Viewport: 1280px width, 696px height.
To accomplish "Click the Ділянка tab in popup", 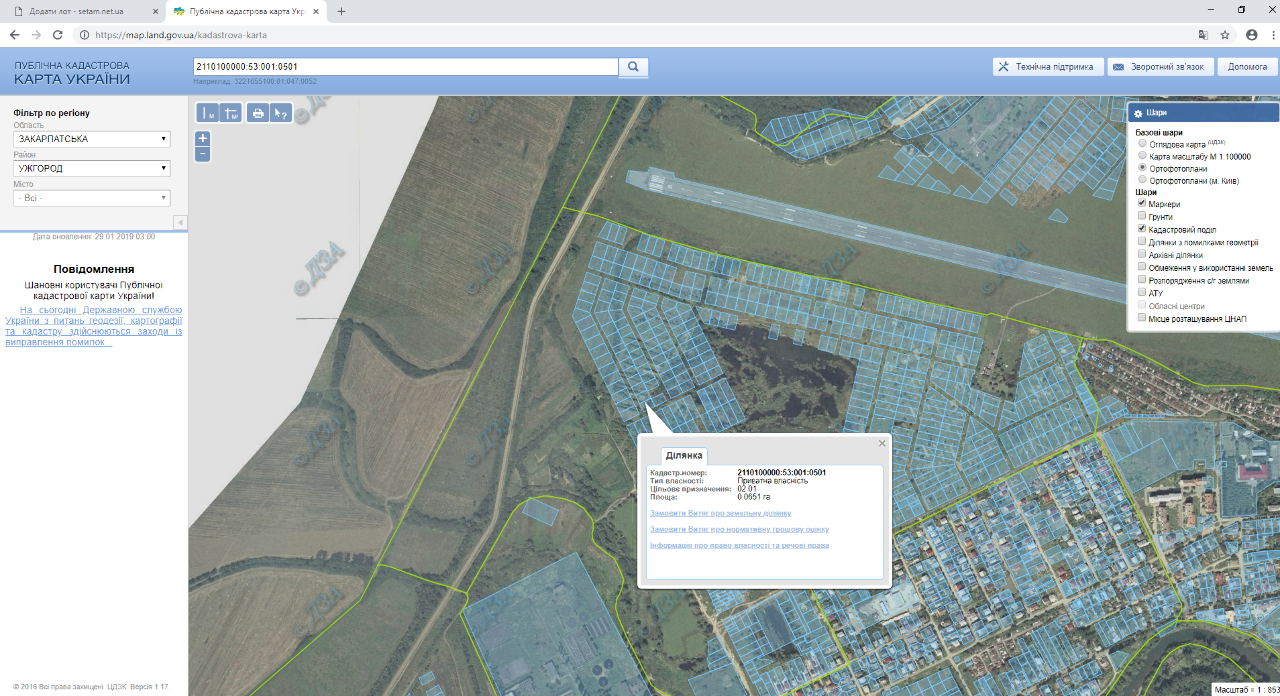I will click(x=684, y=456).
